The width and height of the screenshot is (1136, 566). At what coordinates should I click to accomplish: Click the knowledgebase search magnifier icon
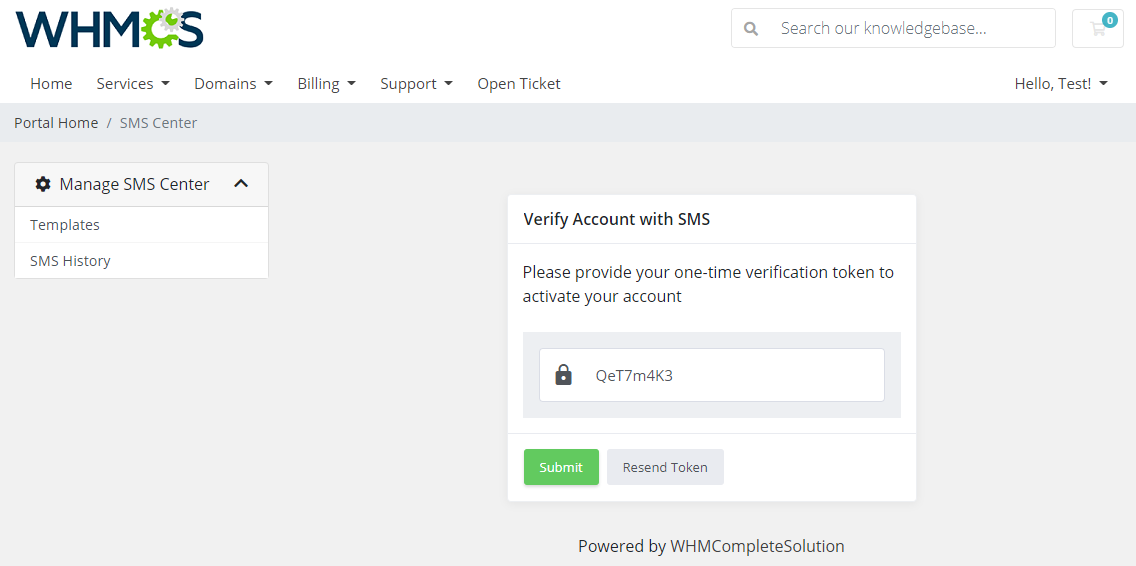point(751,28)
